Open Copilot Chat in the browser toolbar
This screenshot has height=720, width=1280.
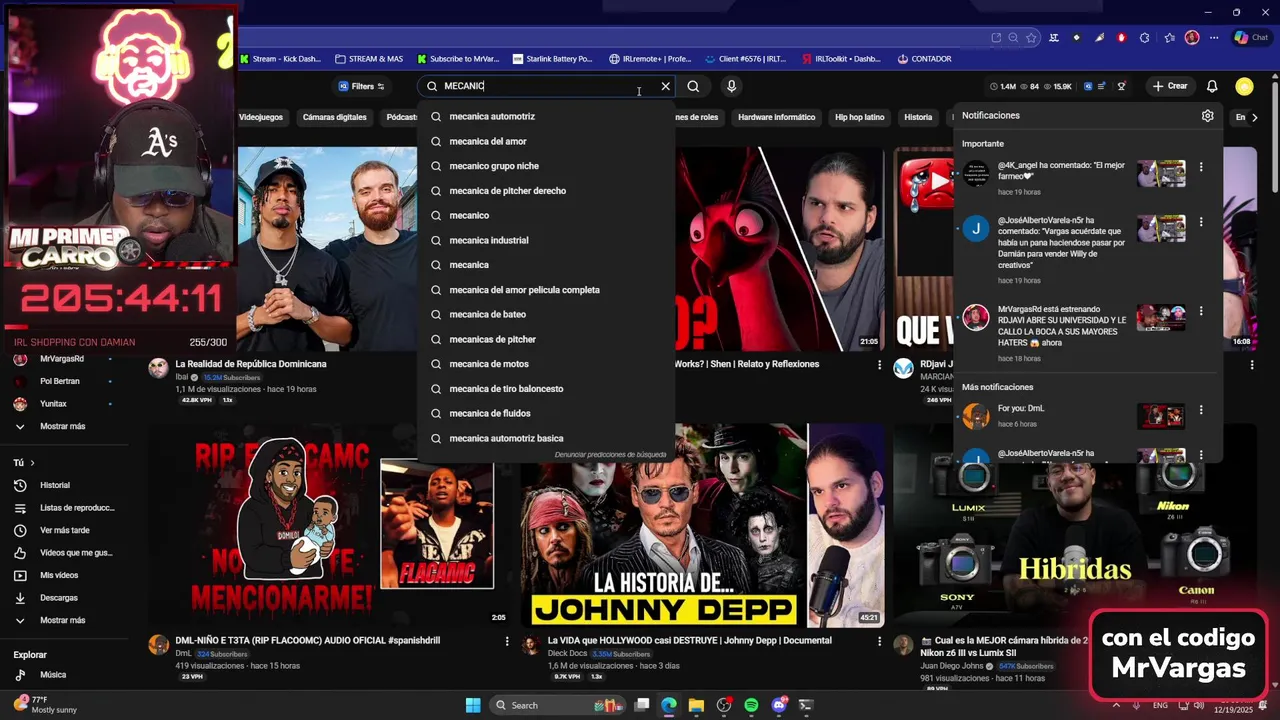click(x=1251, y=38)
